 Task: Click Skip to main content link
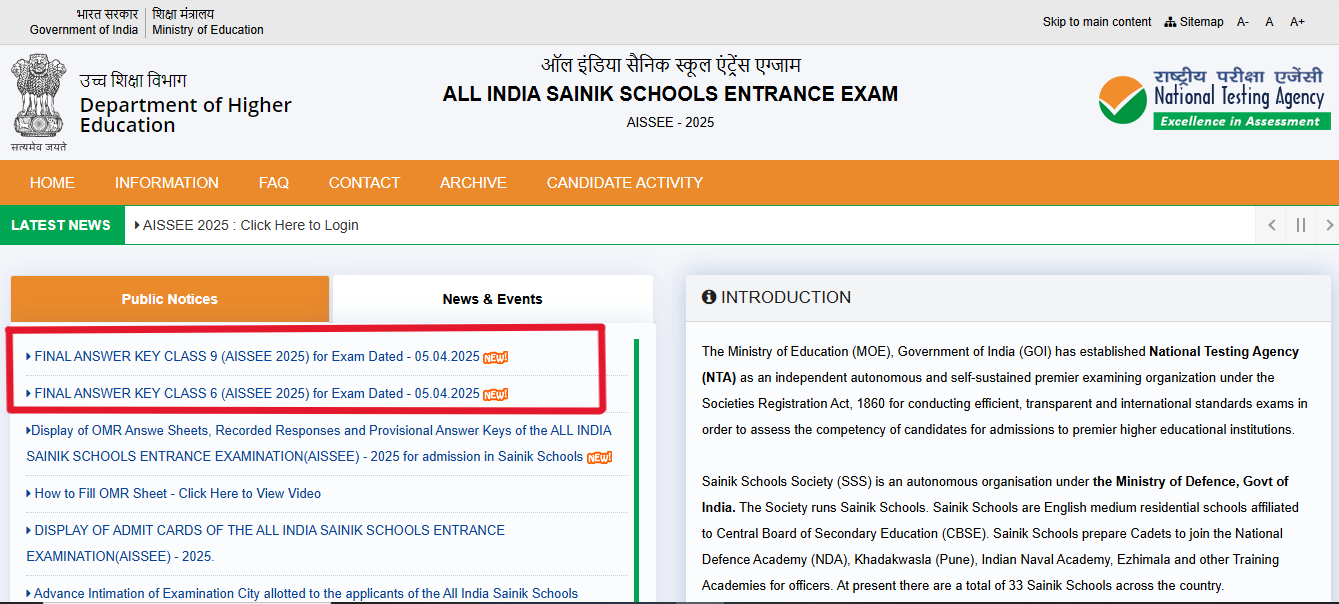pos(1096,22)
